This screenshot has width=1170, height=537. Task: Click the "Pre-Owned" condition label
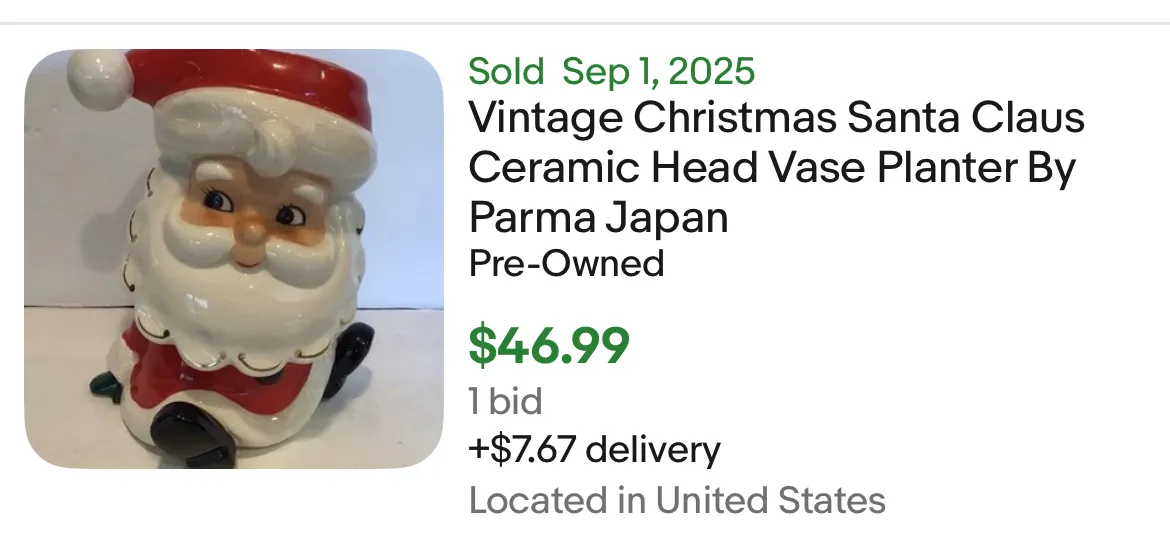point(566,263)
